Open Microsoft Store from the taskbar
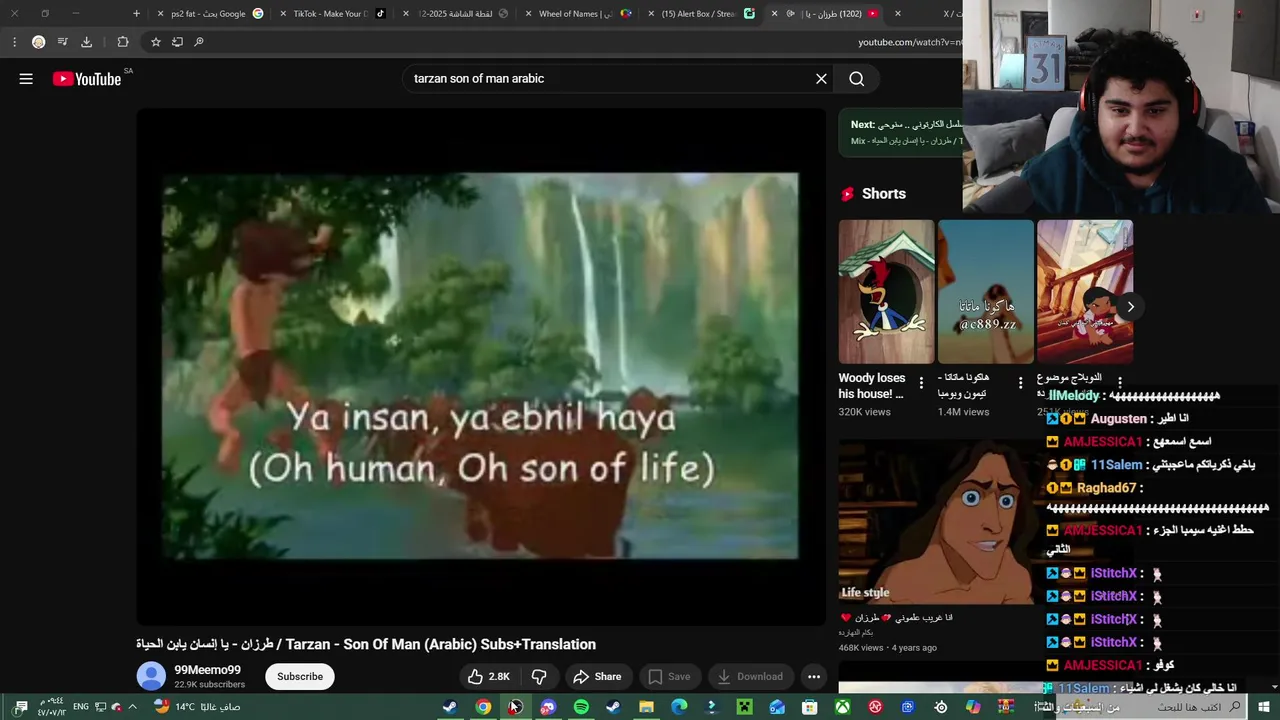 pos(810,707)
